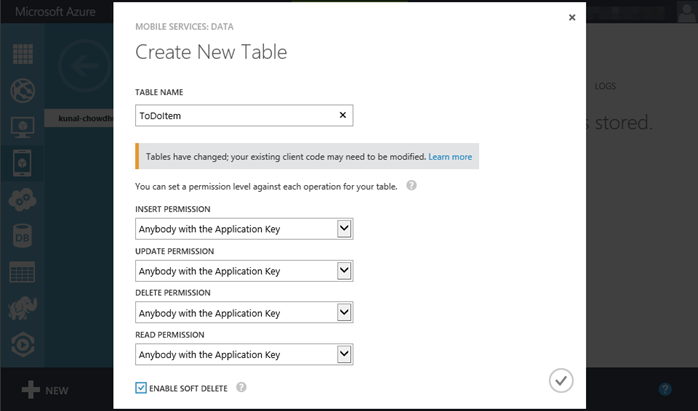Image resolution: width=698 pixels, height=411 pixels.
Task: Click help icon beside Enable Soft Delete
Action: (x=241, y=388)
